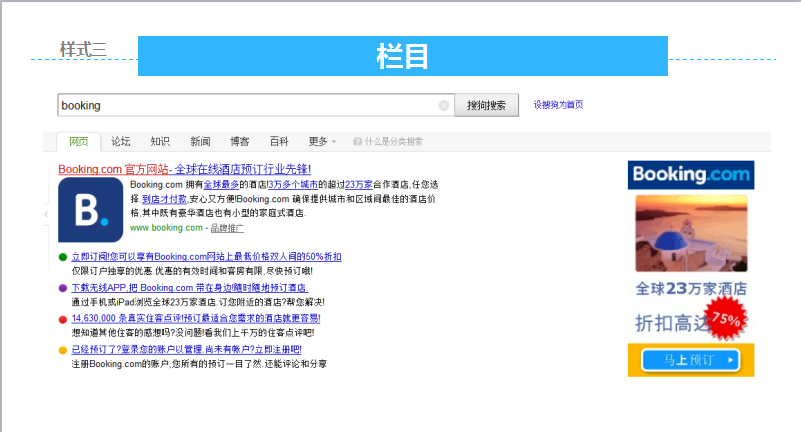Click the 搜狗搜索 search button

pyautogui.click(x=487, y=105)
